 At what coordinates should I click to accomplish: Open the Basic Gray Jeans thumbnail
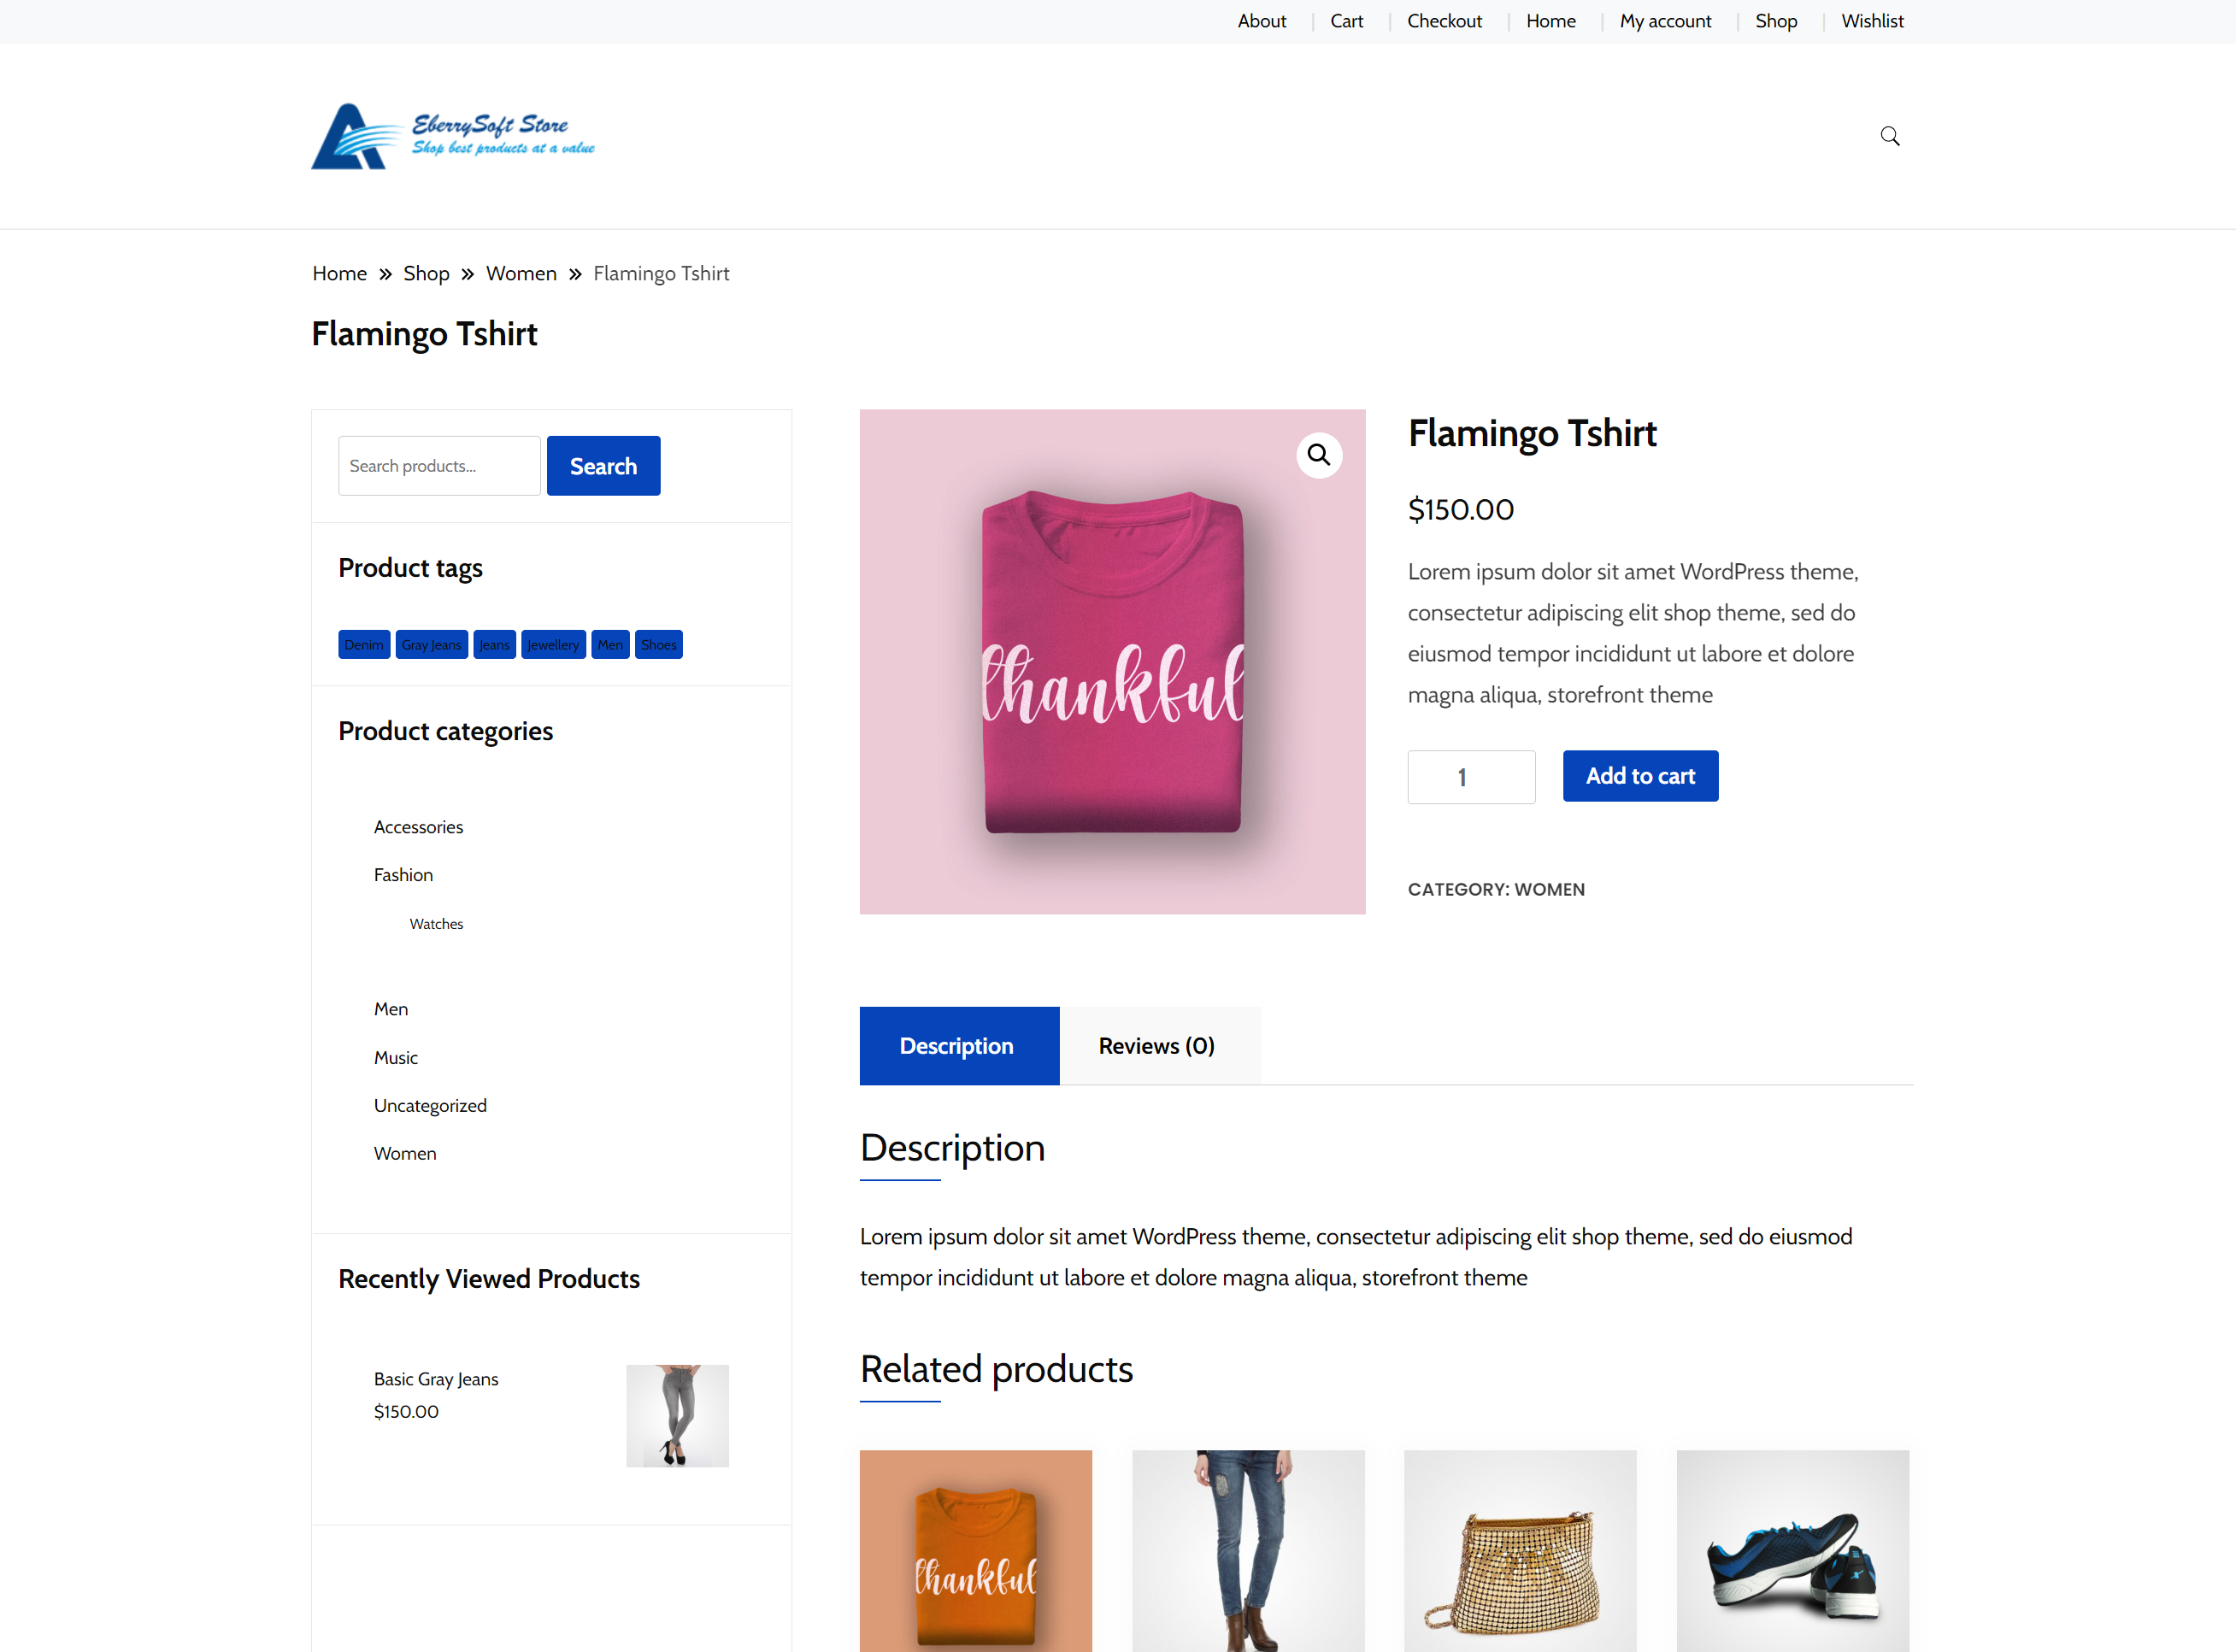[x=677, y=1415]
